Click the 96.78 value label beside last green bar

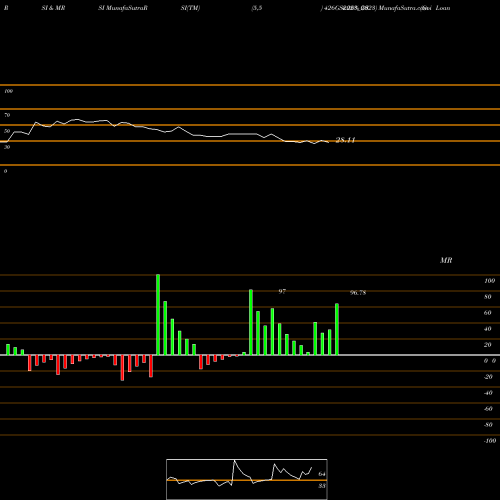pos(358,293)
